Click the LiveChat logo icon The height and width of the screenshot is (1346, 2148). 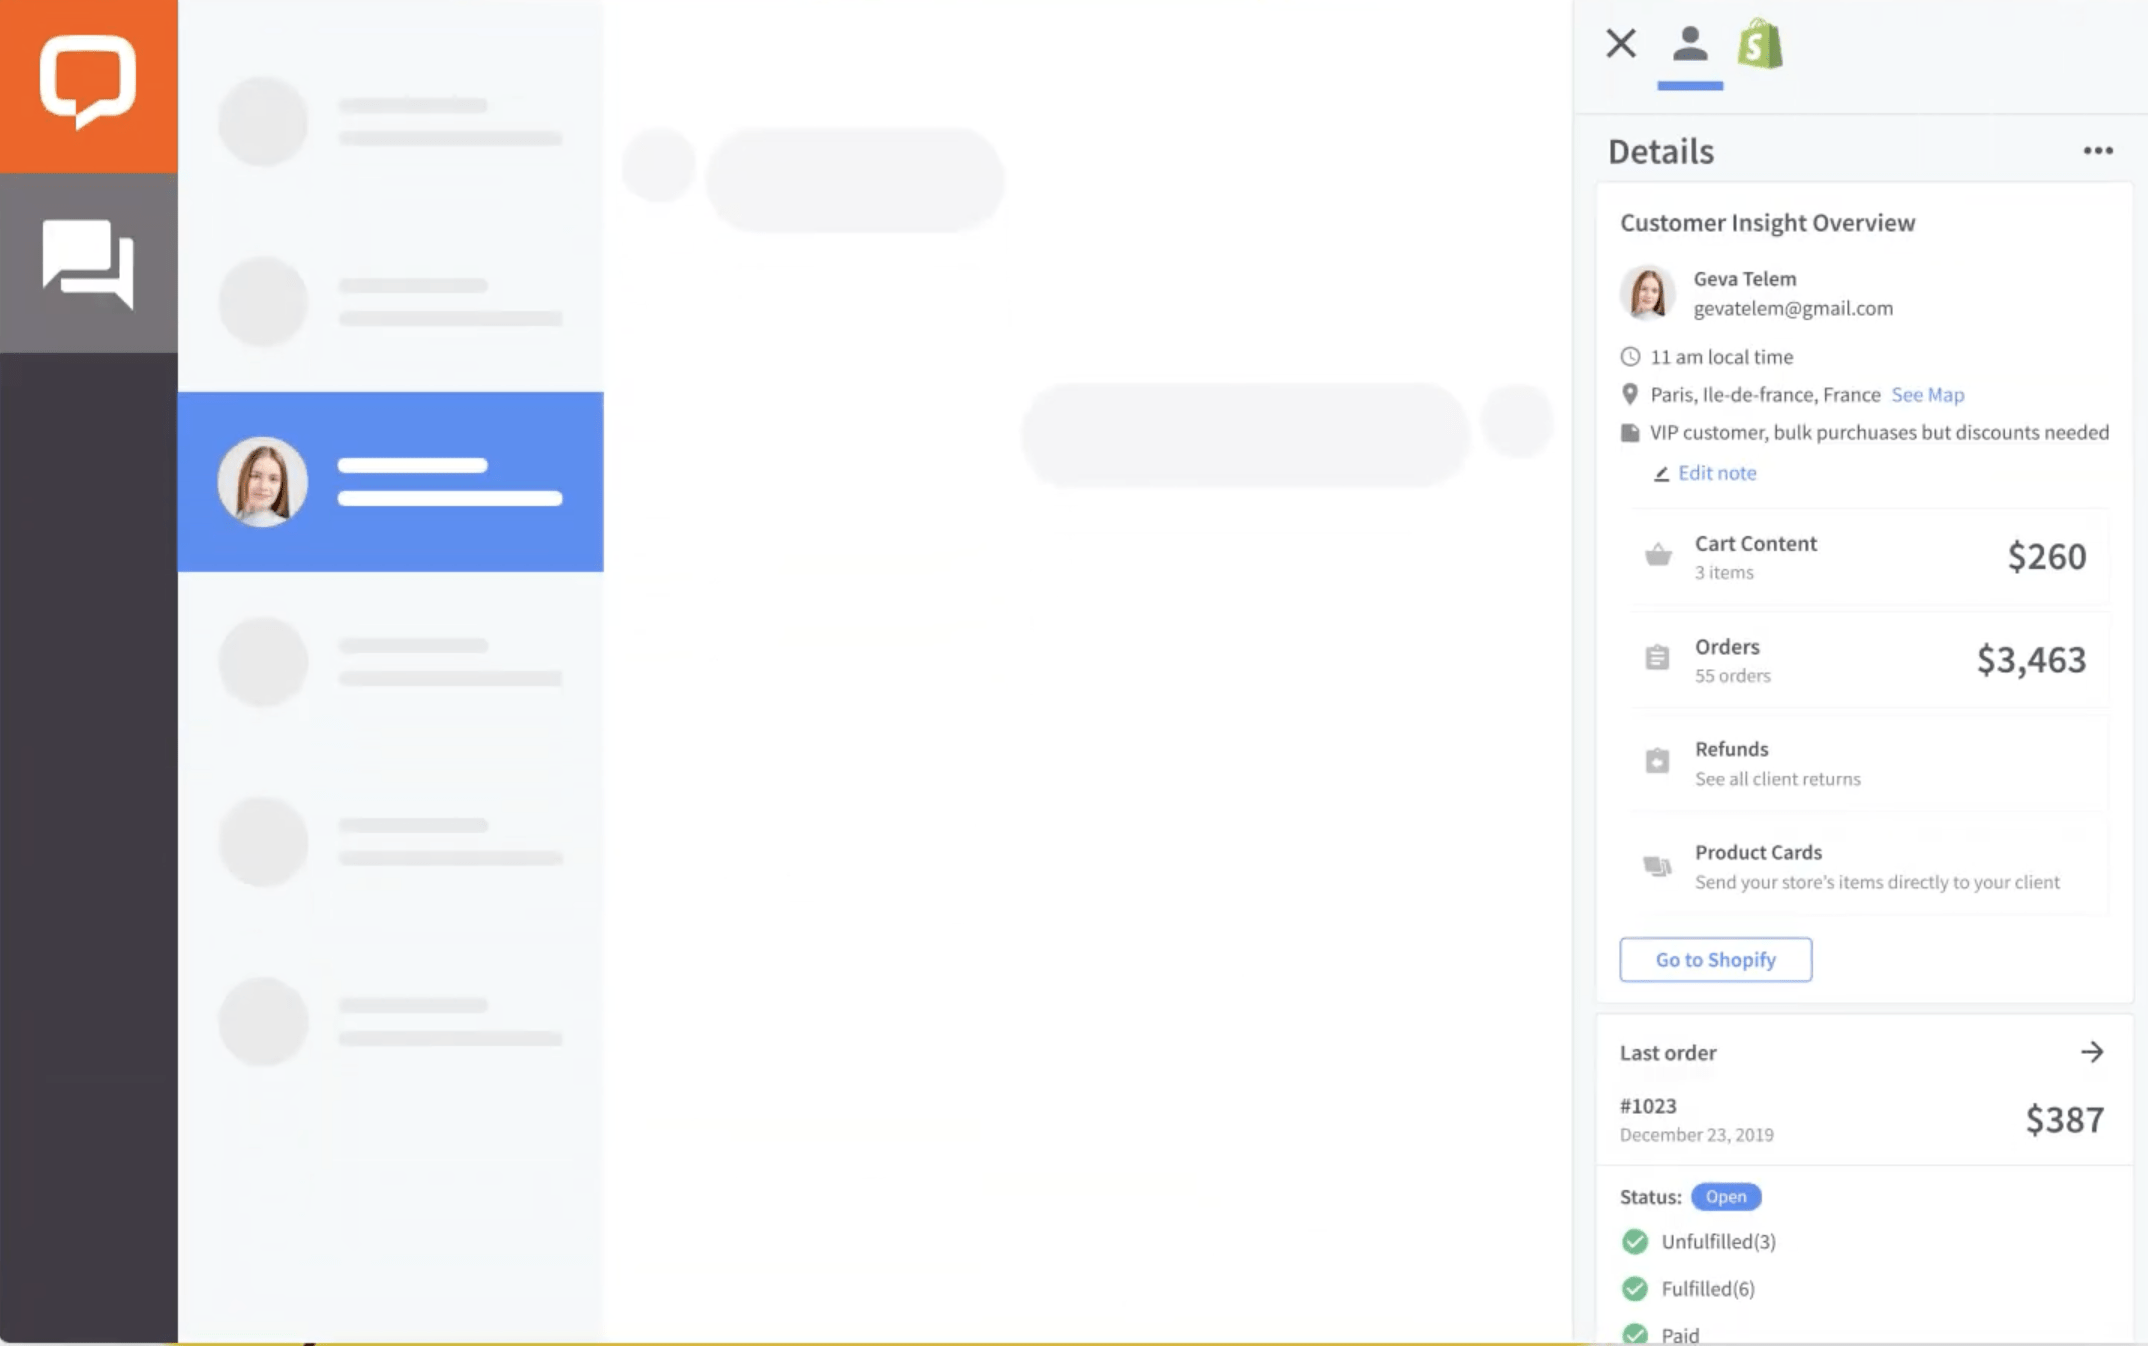[88, 82]
